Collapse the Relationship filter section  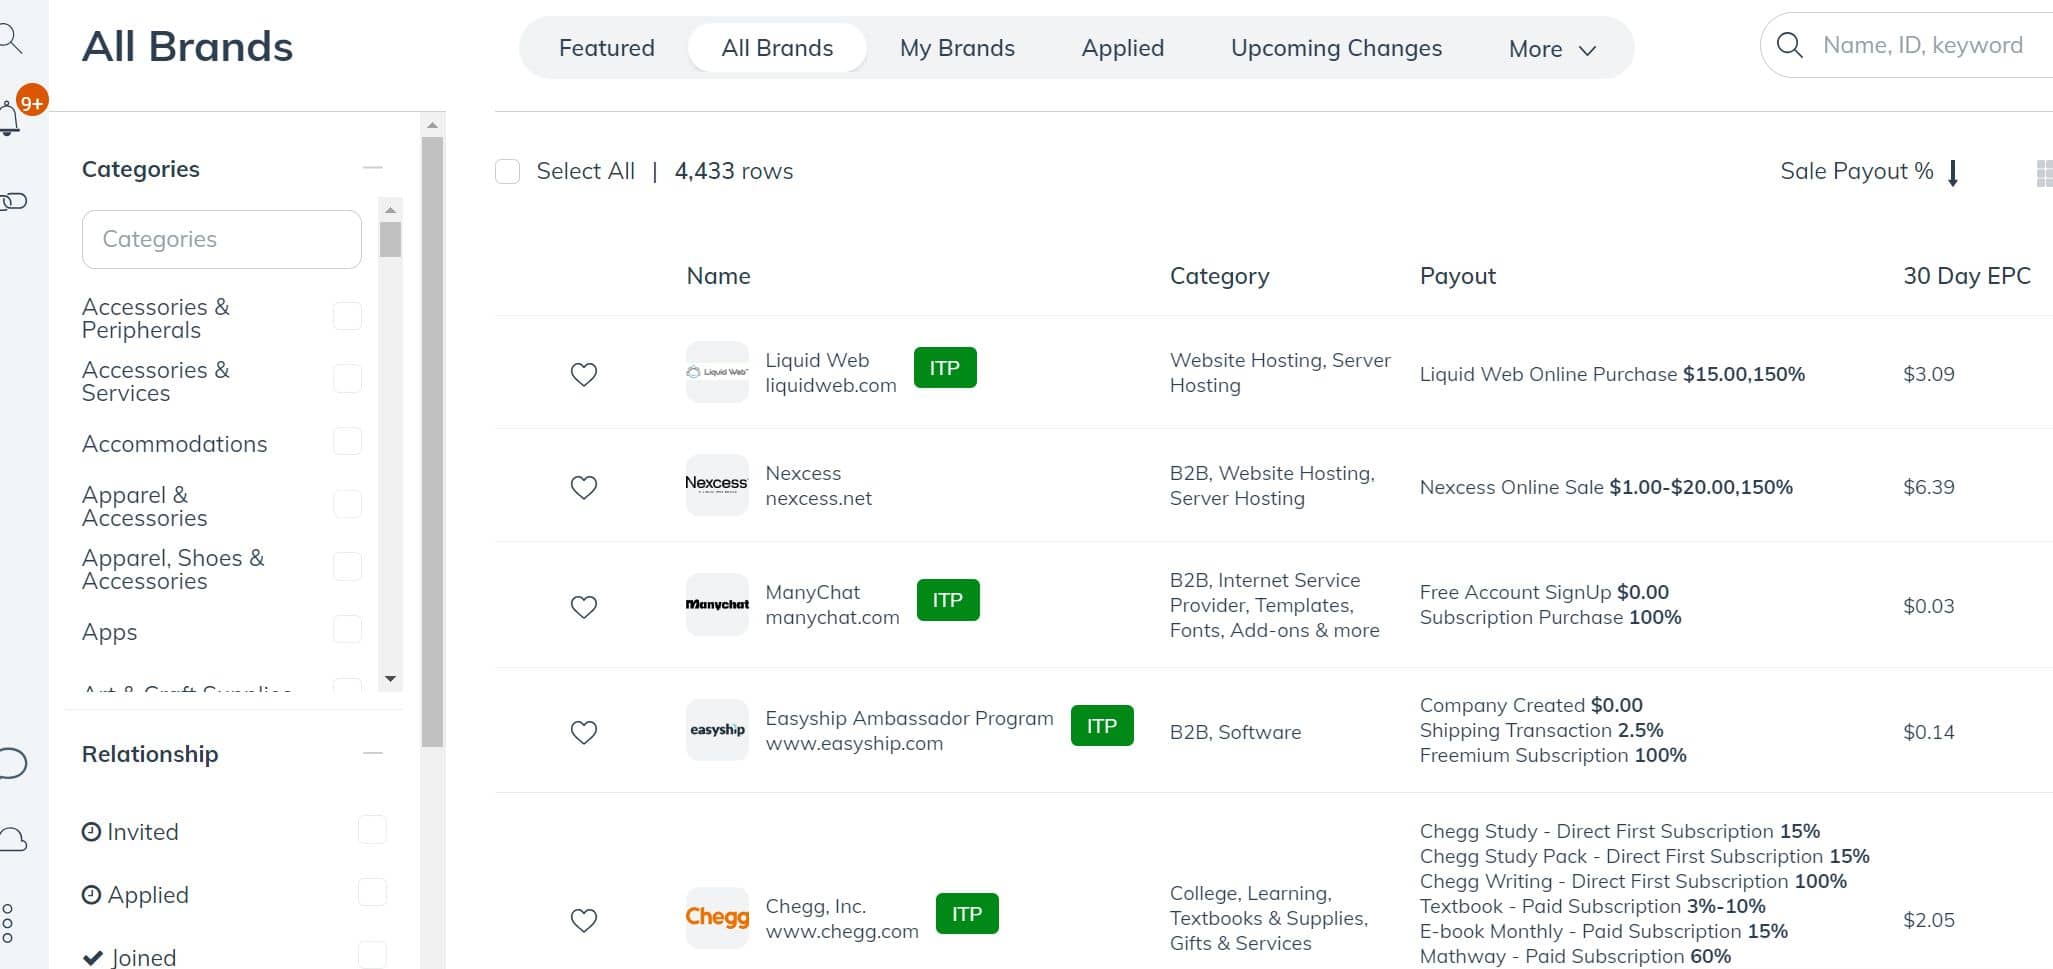[x=373, y=753]
